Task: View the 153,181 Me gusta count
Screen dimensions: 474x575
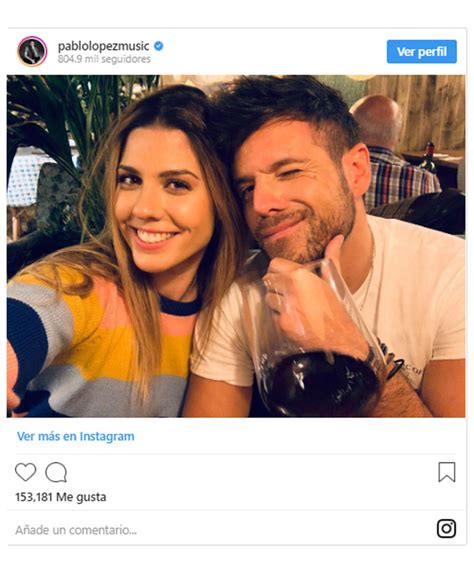Action: coord(61,497)
